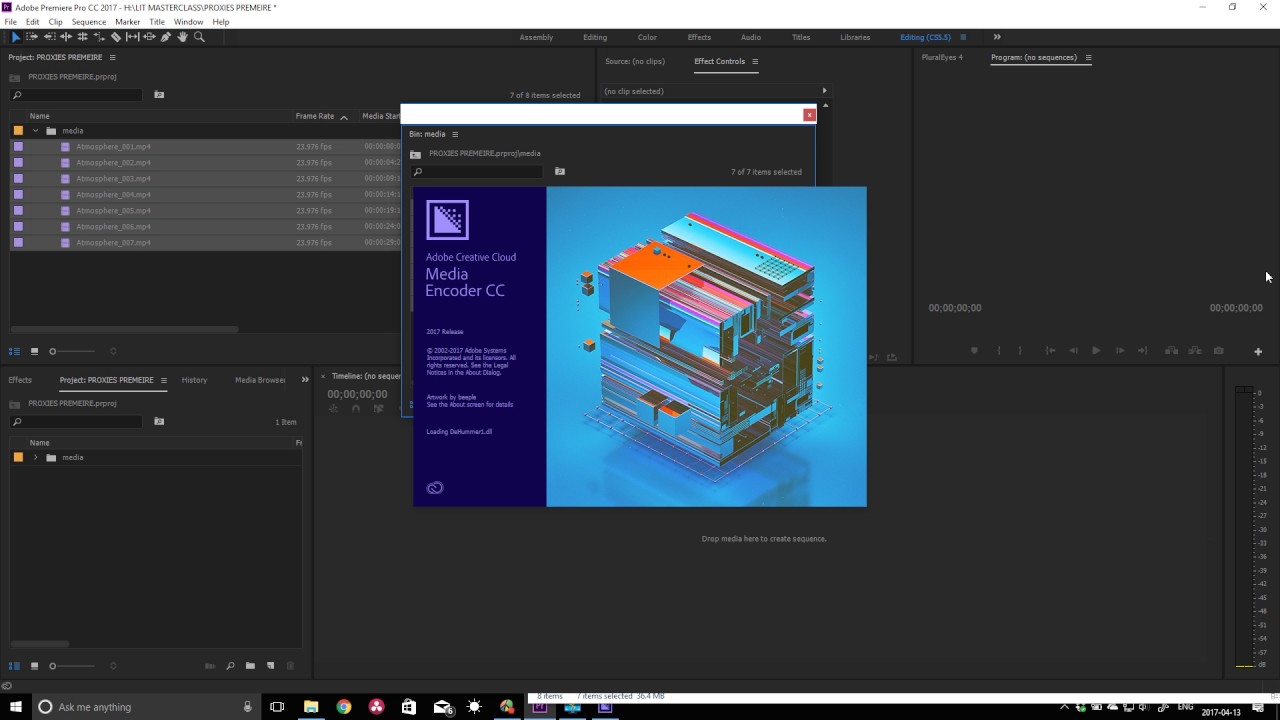Select the Ripple Edit tool
Viewport: 1280px width, 720px height.
(x=66, y=37)
